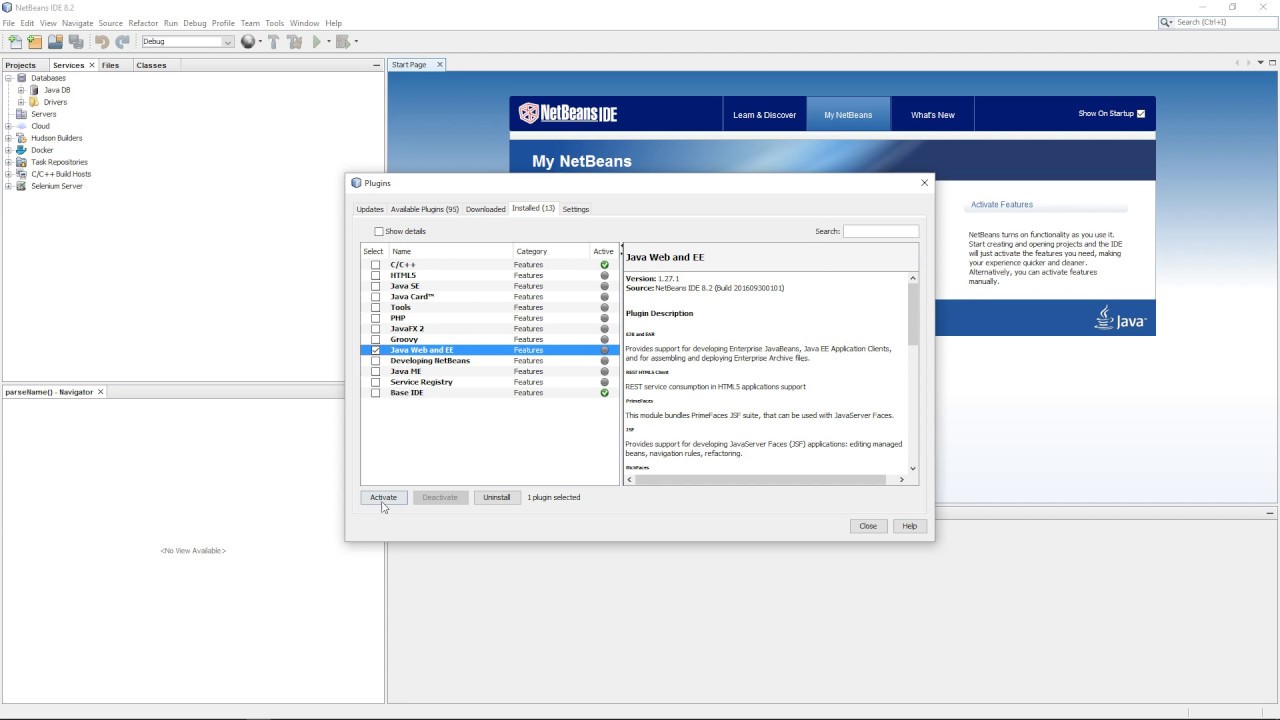Click the Build Project hammer icon
This screenshot has height=720, width=1280.
click(273, 42)
